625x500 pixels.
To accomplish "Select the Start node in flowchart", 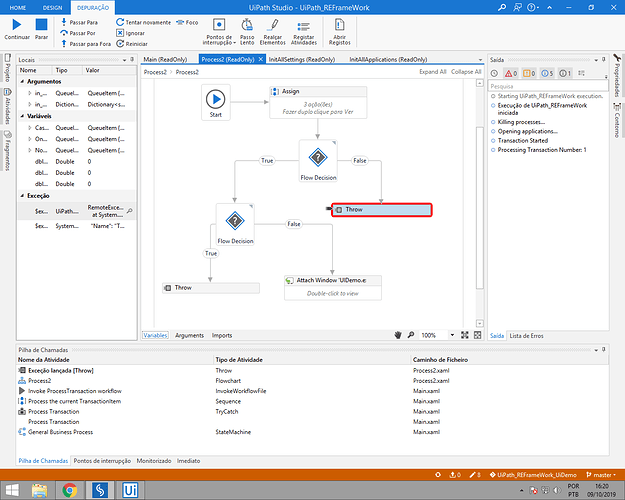I will tap(216, 102).
